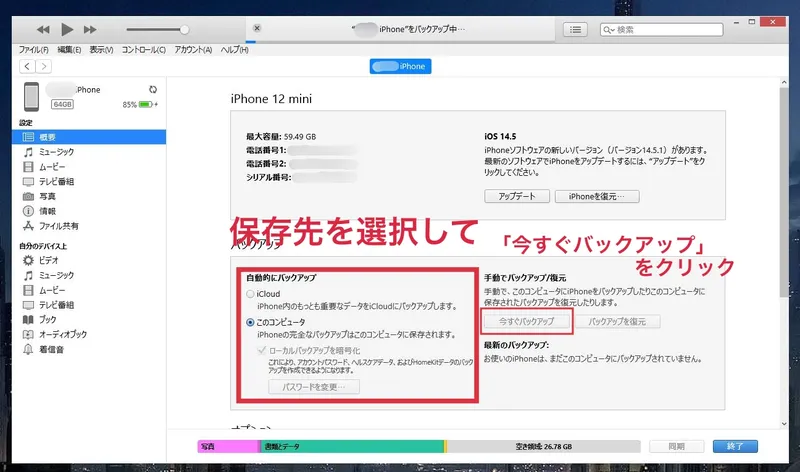
Task: Click the rewind (previous track) button
Action: pos(44,30)
